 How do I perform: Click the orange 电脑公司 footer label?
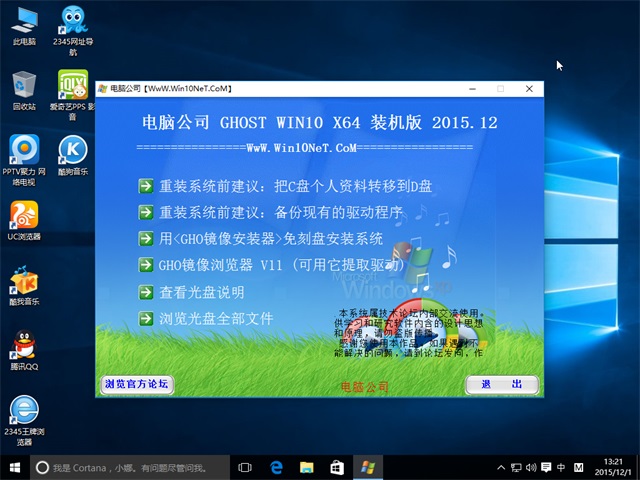coord(365,387)
